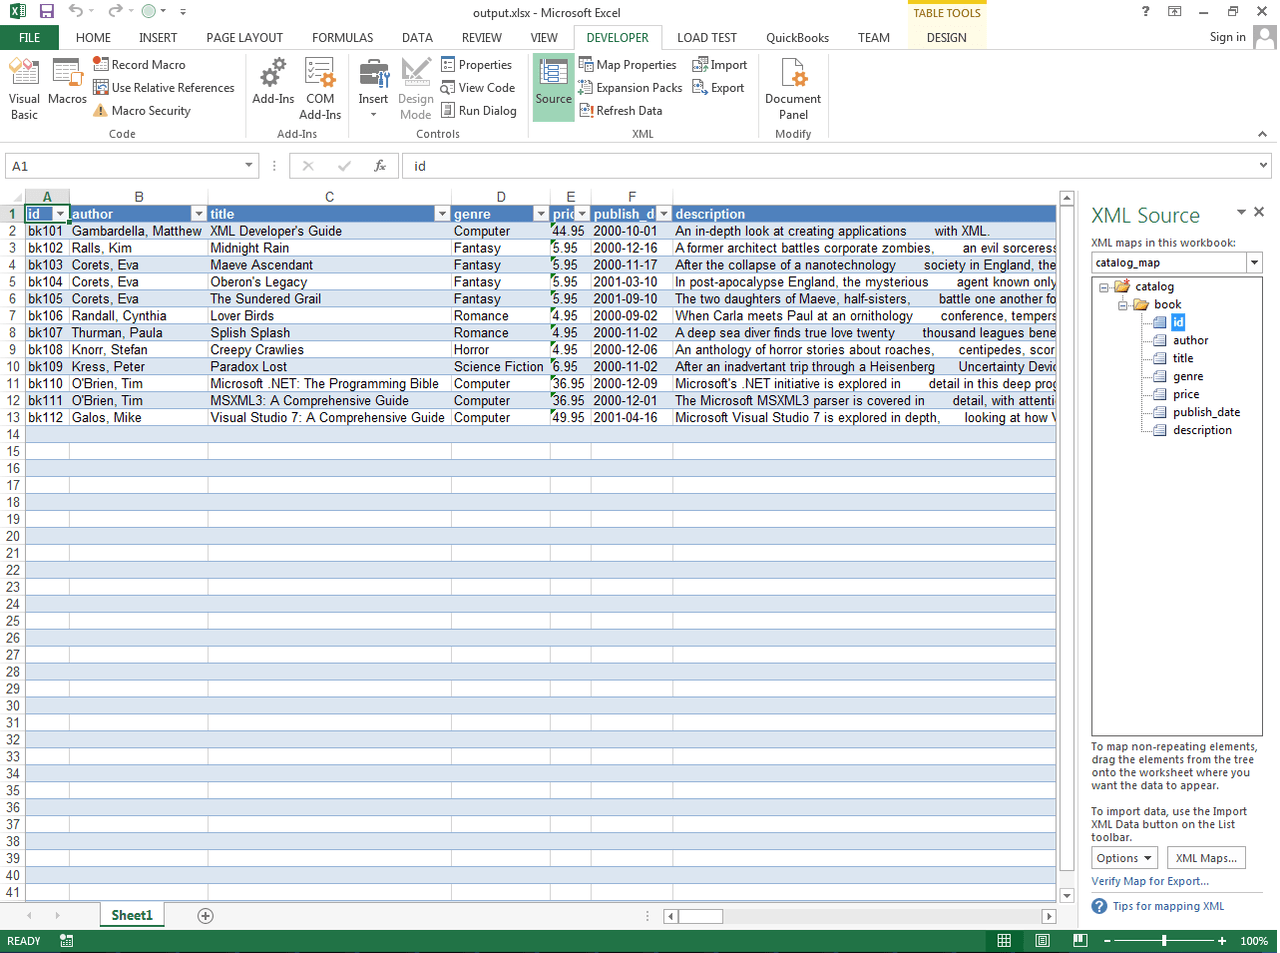
Task: Switch to Page Layout view in status bar
Action: pyautogui.click(x=1042, y=941)
